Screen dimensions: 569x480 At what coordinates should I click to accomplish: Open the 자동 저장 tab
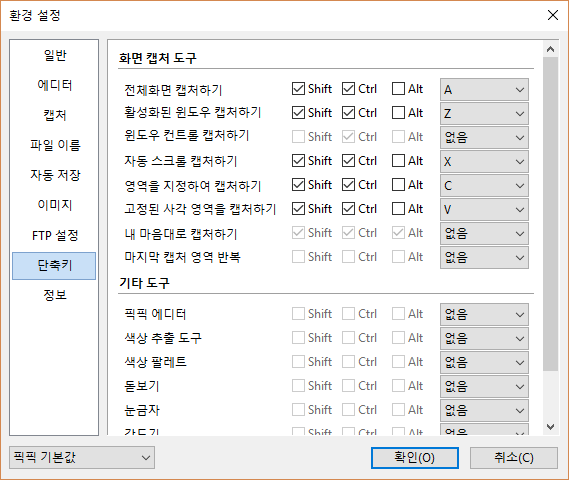tap(54, 175)
